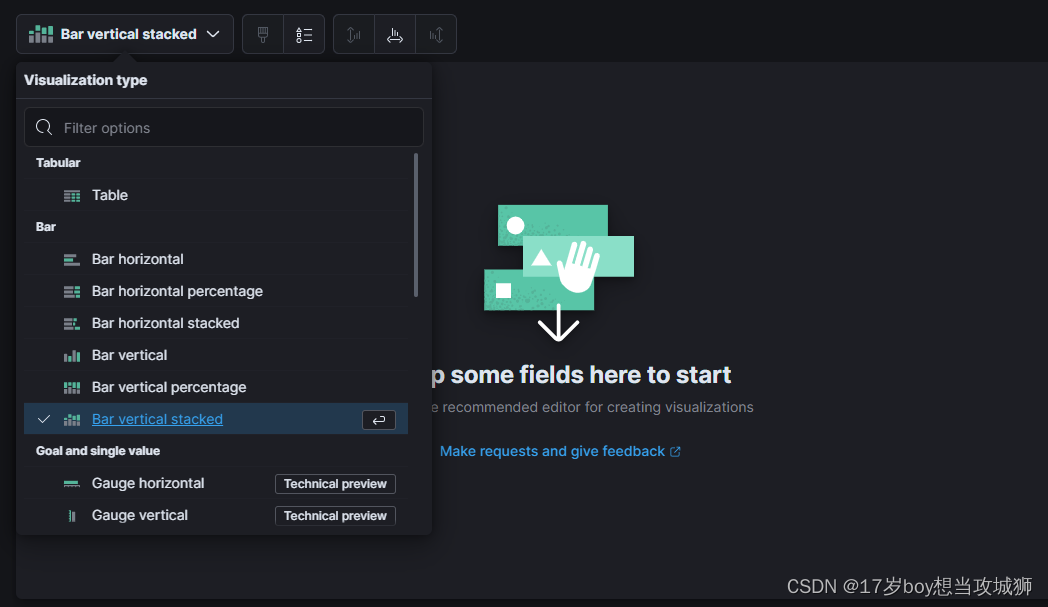Open left axis settings icon
The width and height of the screenshot is (1048, 607).
click(354, 34)
